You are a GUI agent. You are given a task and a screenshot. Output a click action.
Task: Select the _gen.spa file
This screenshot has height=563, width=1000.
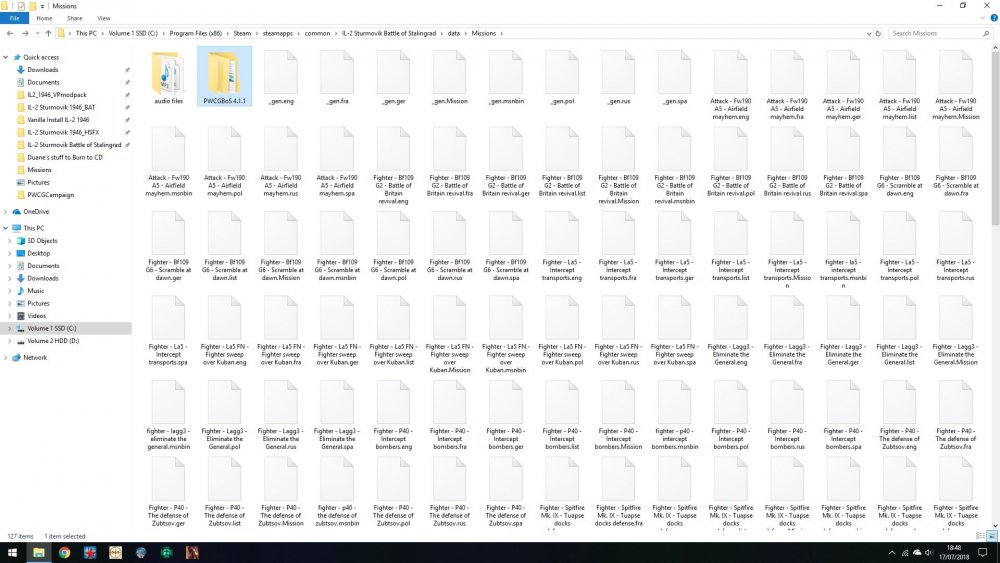tap(675, 76)
